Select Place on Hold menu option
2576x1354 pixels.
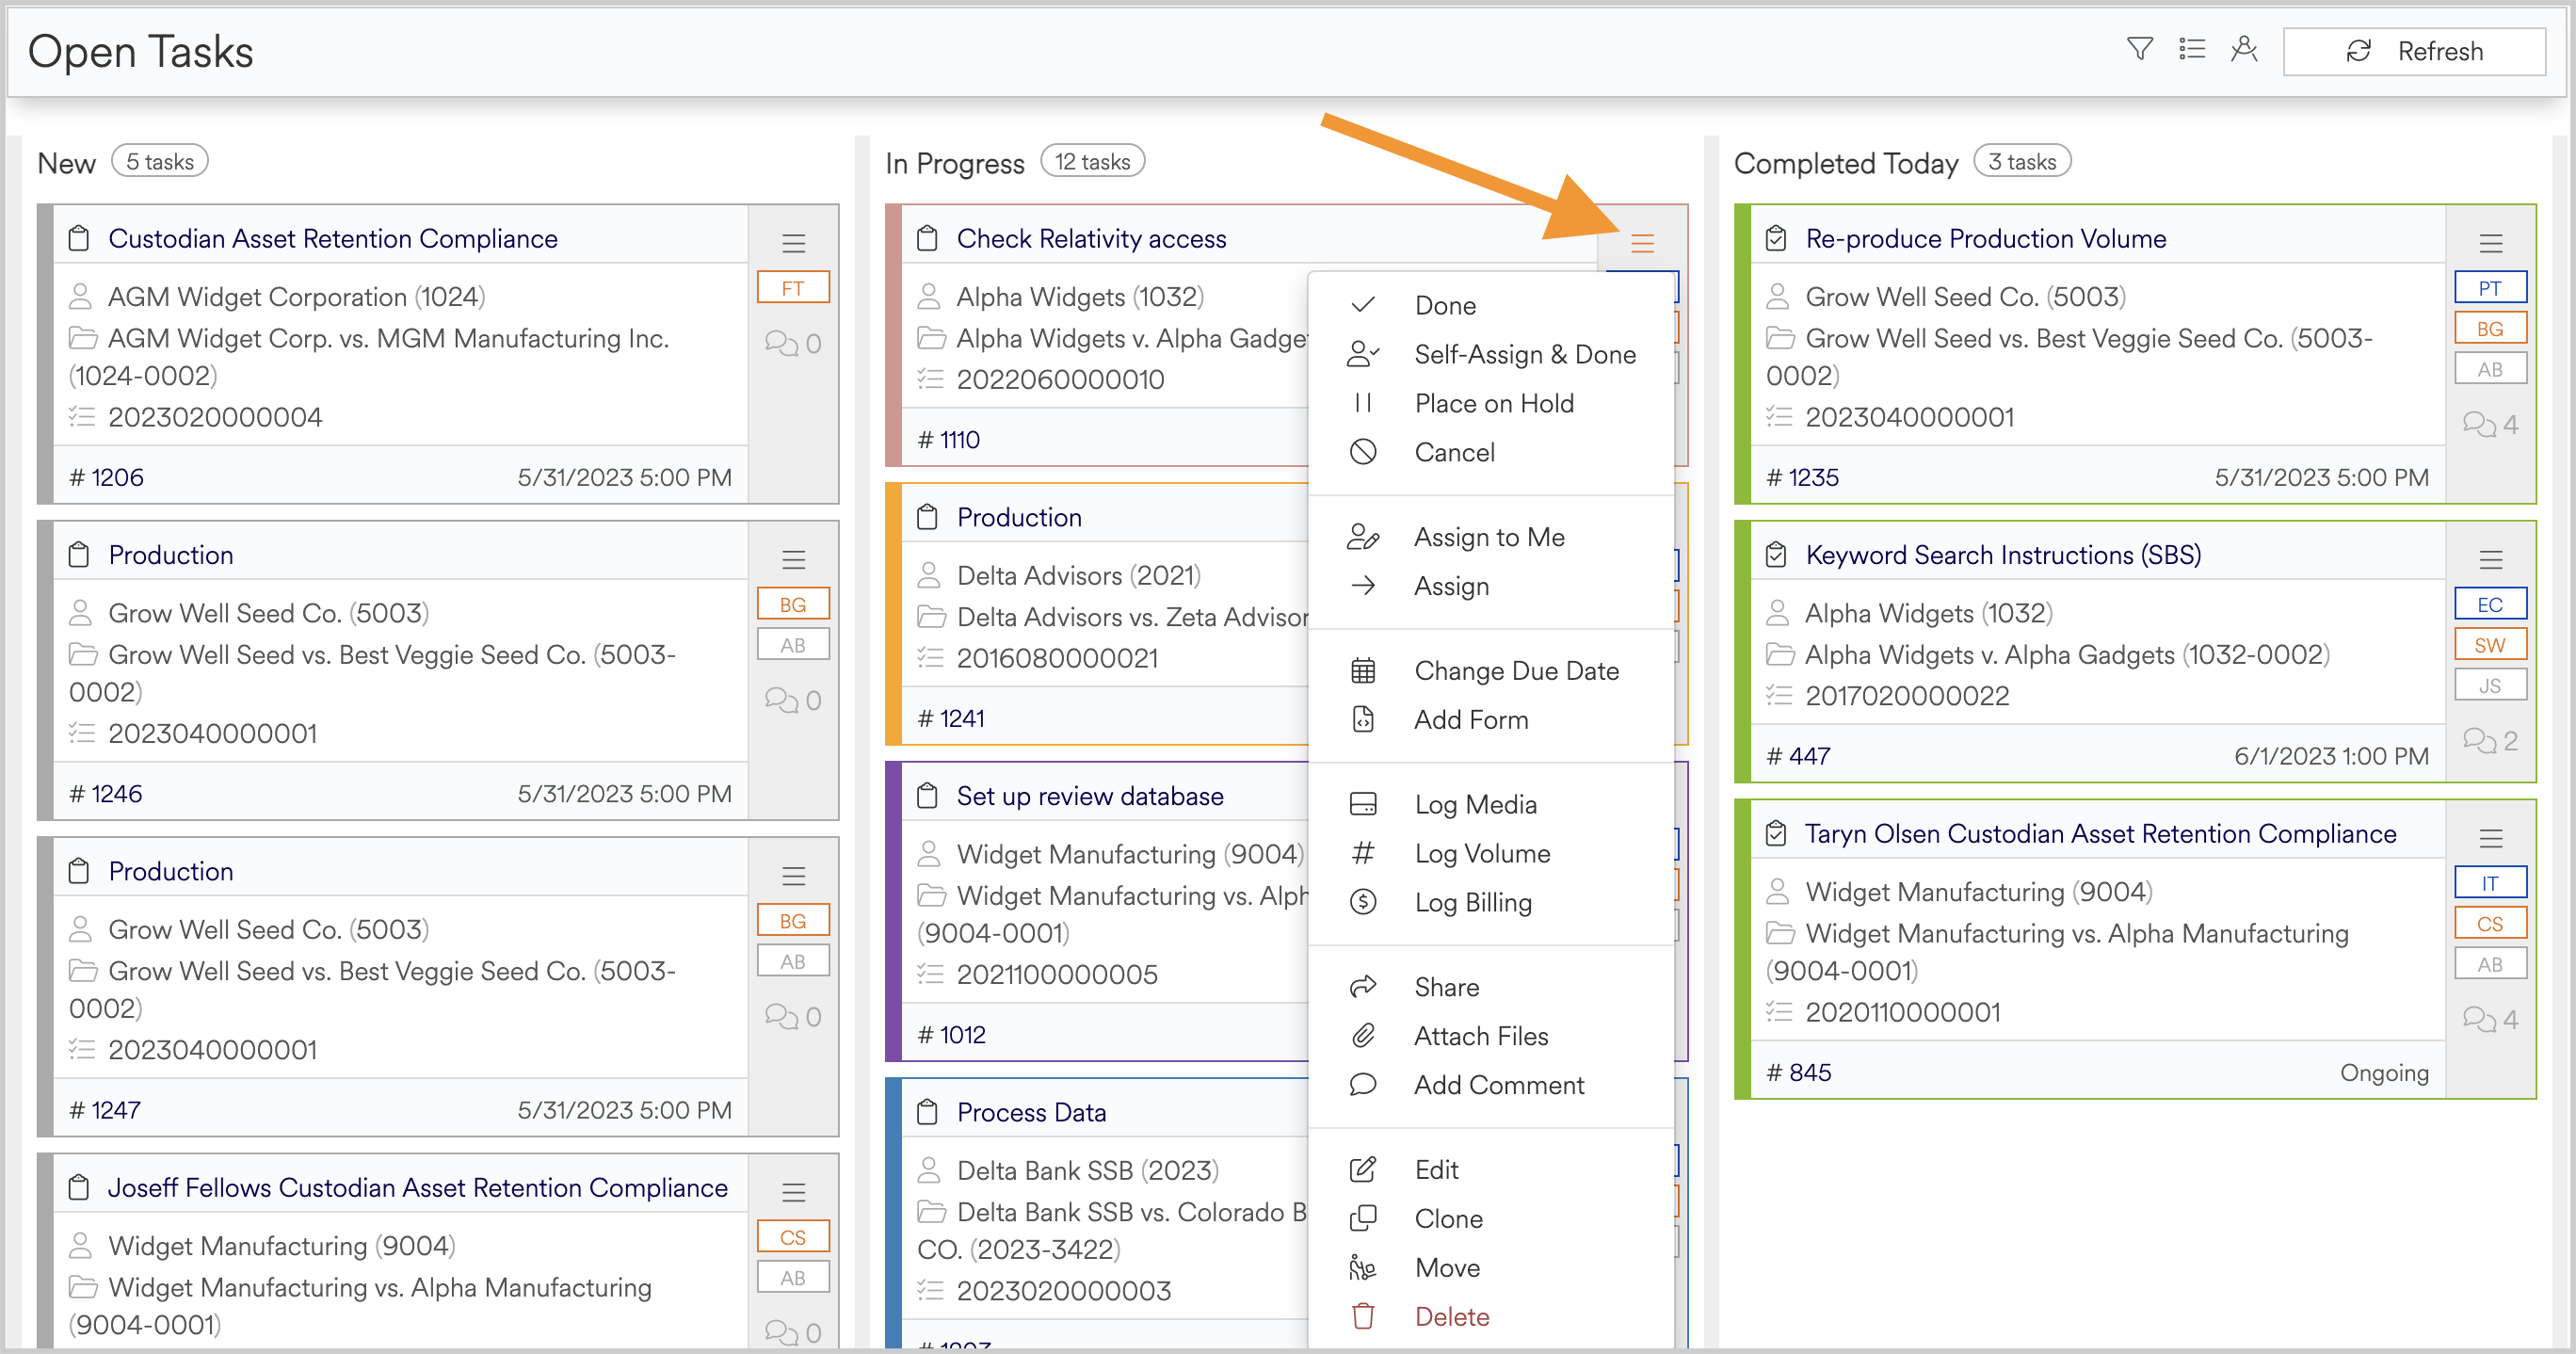pyautogui.click(x=1491, y=403)
